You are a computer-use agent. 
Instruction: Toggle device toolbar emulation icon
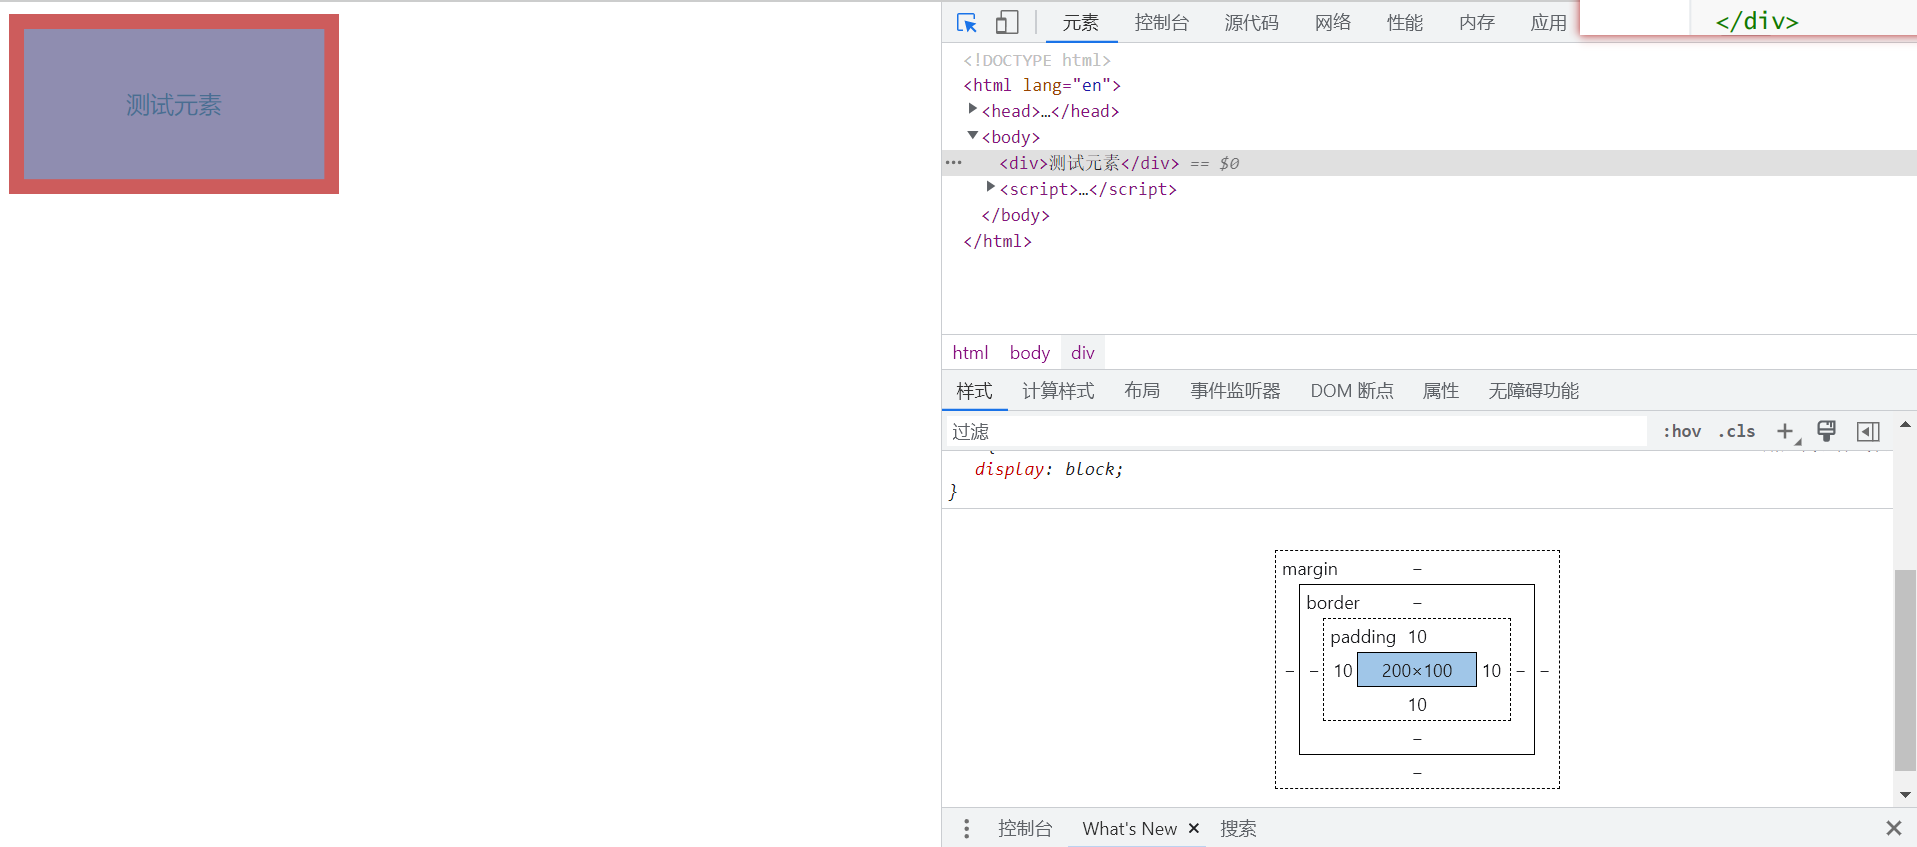(x=1007, y=22)
